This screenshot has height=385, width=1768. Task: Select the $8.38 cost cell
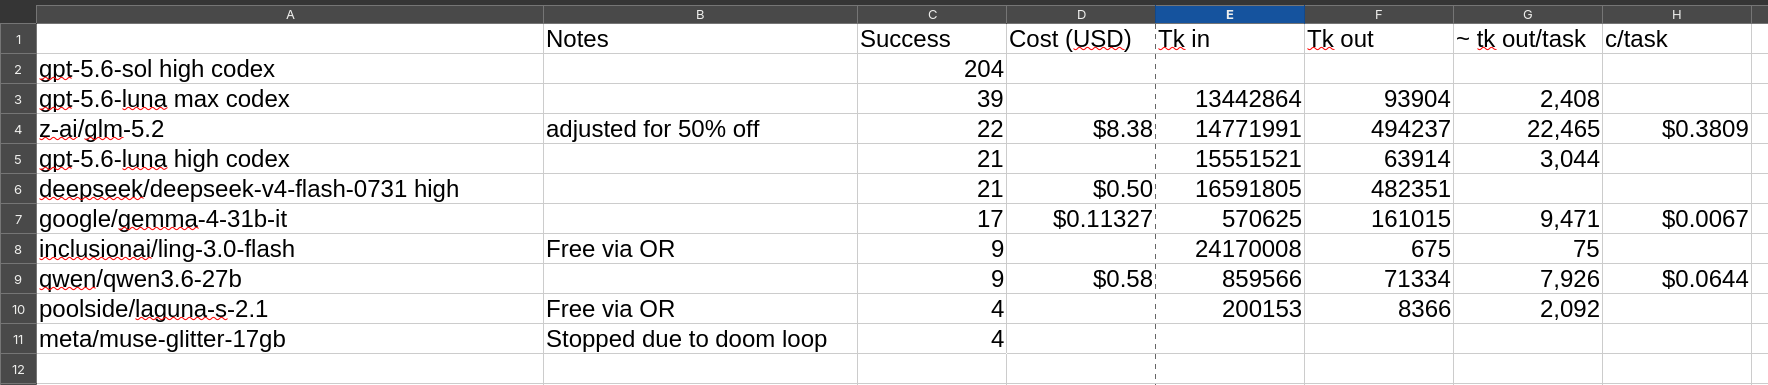1081,129
